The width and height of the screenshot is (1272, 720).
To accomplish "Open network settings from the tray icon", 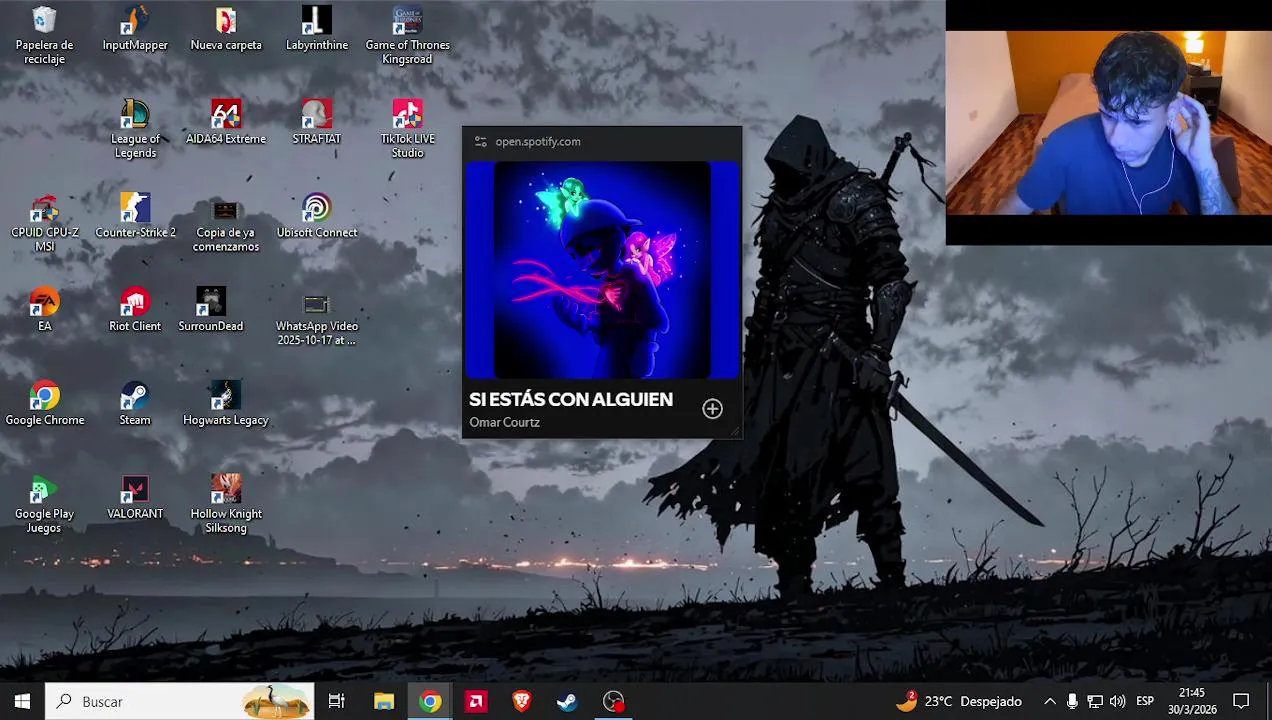I will pyautogui.click(x=1095, y=701).
